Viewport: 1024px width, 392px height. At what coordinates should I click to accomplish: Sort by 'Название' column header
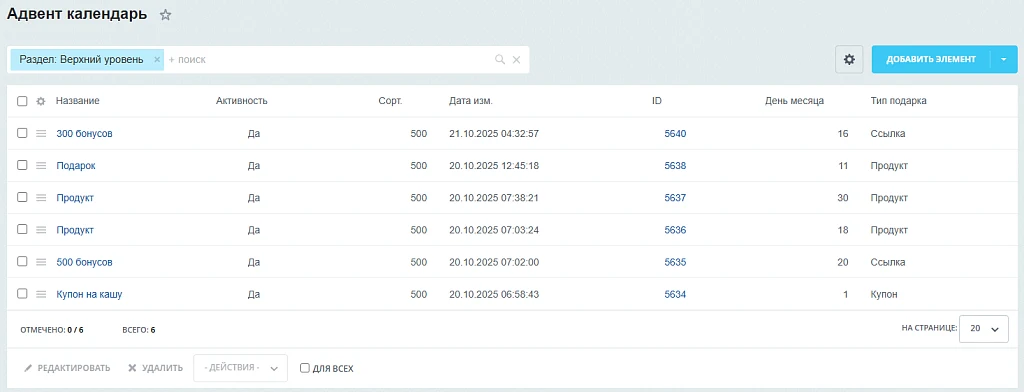tap(78, 101)
